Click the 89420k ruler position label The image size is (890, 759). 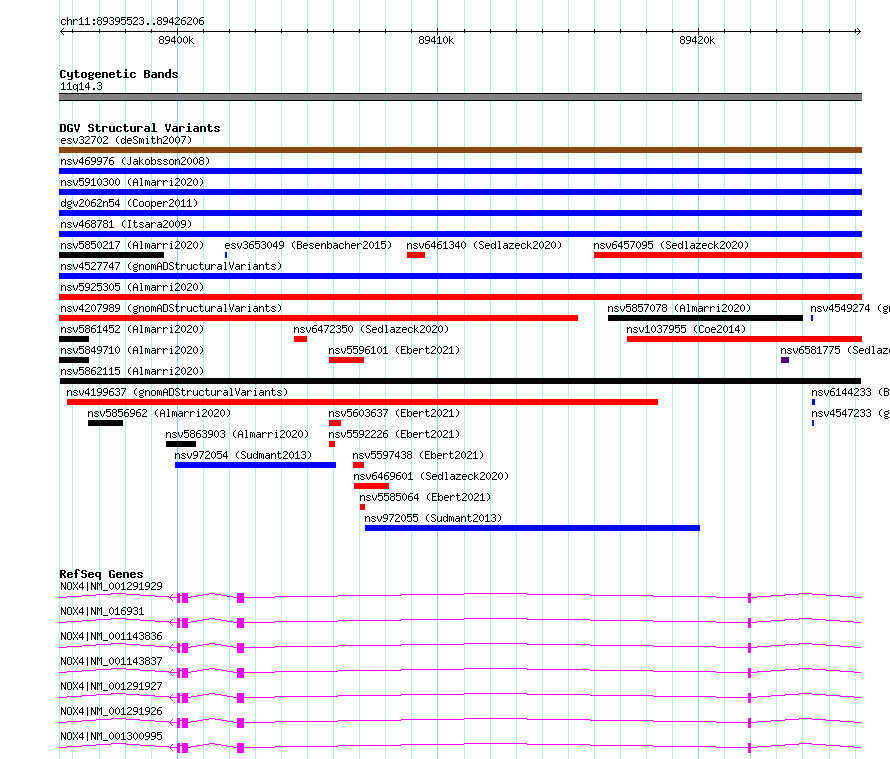pos(697,40)
